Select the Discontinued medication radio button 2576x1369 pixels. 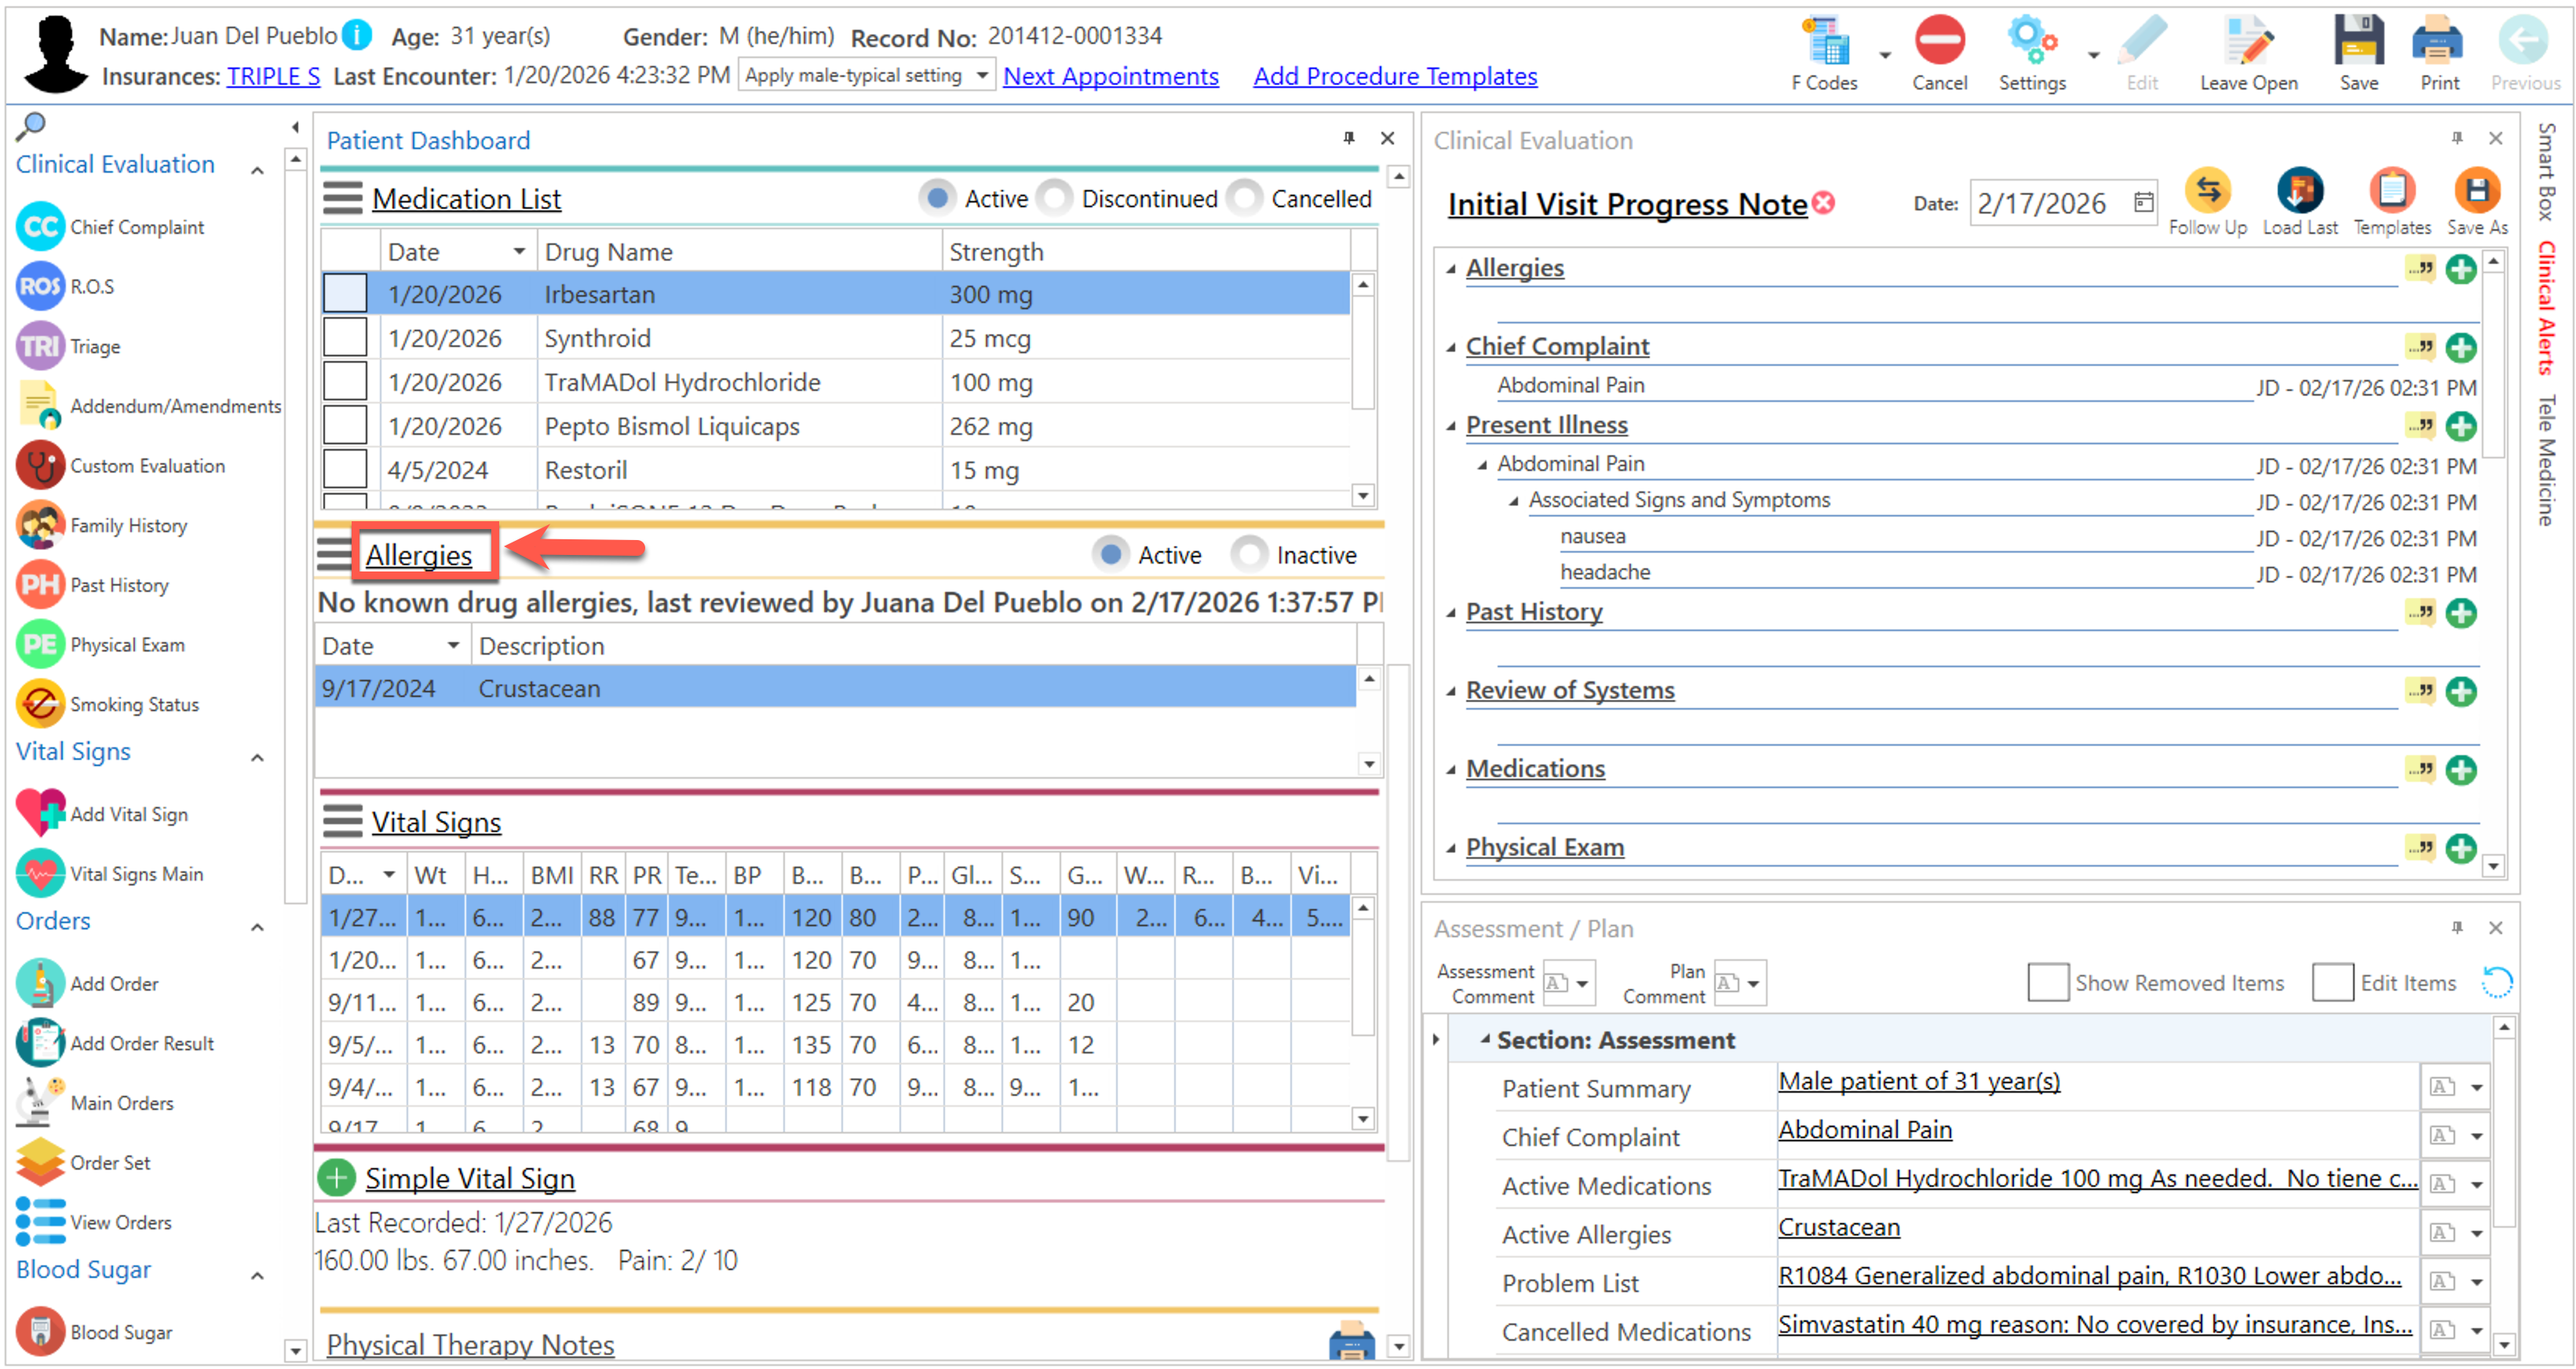1055,198
